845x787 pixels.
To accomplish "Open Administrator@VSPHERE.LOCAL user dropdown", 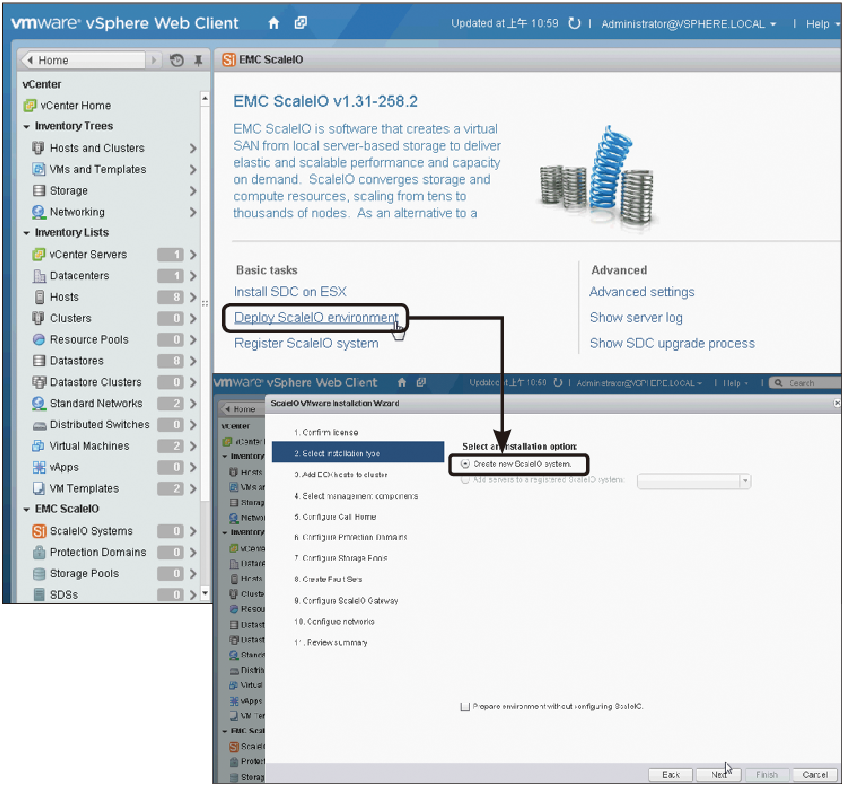I will tap(689, 24).
